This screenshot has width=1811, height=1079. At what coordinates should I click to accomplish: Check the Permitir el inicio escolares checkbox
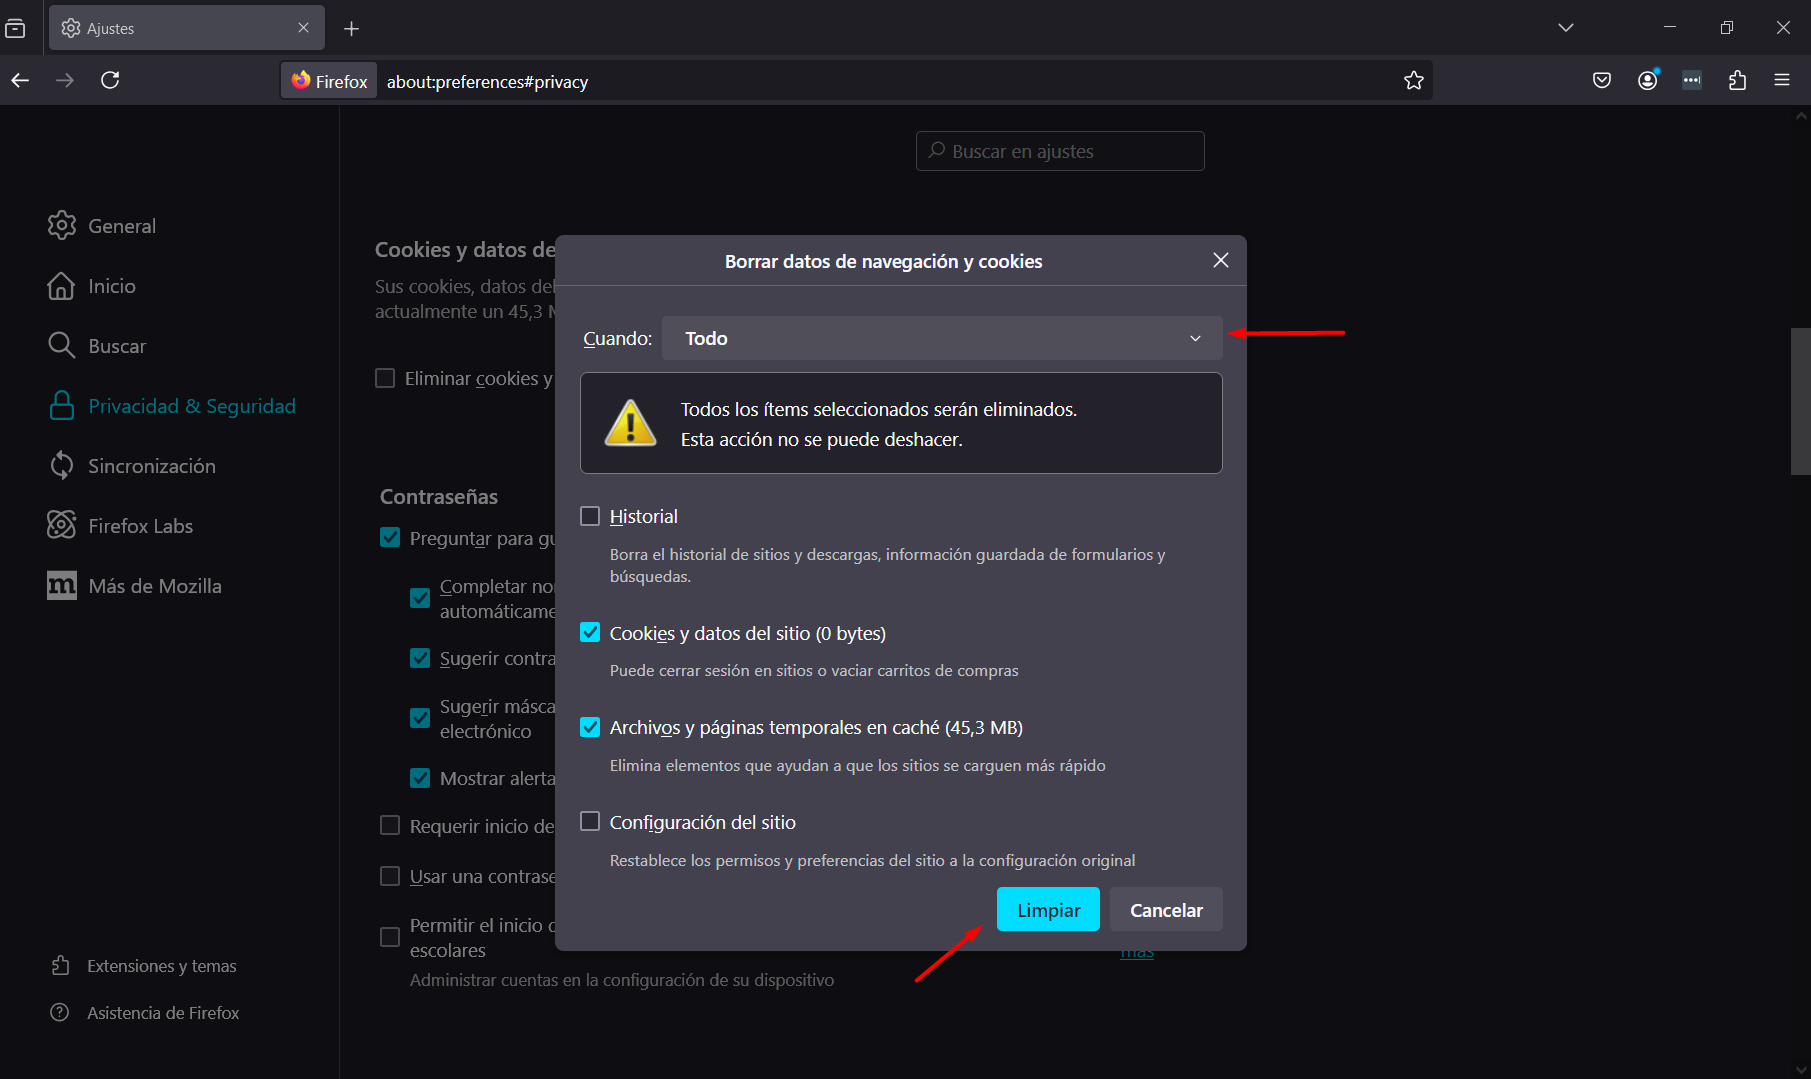pyautogui.click(x=390, y=937)
